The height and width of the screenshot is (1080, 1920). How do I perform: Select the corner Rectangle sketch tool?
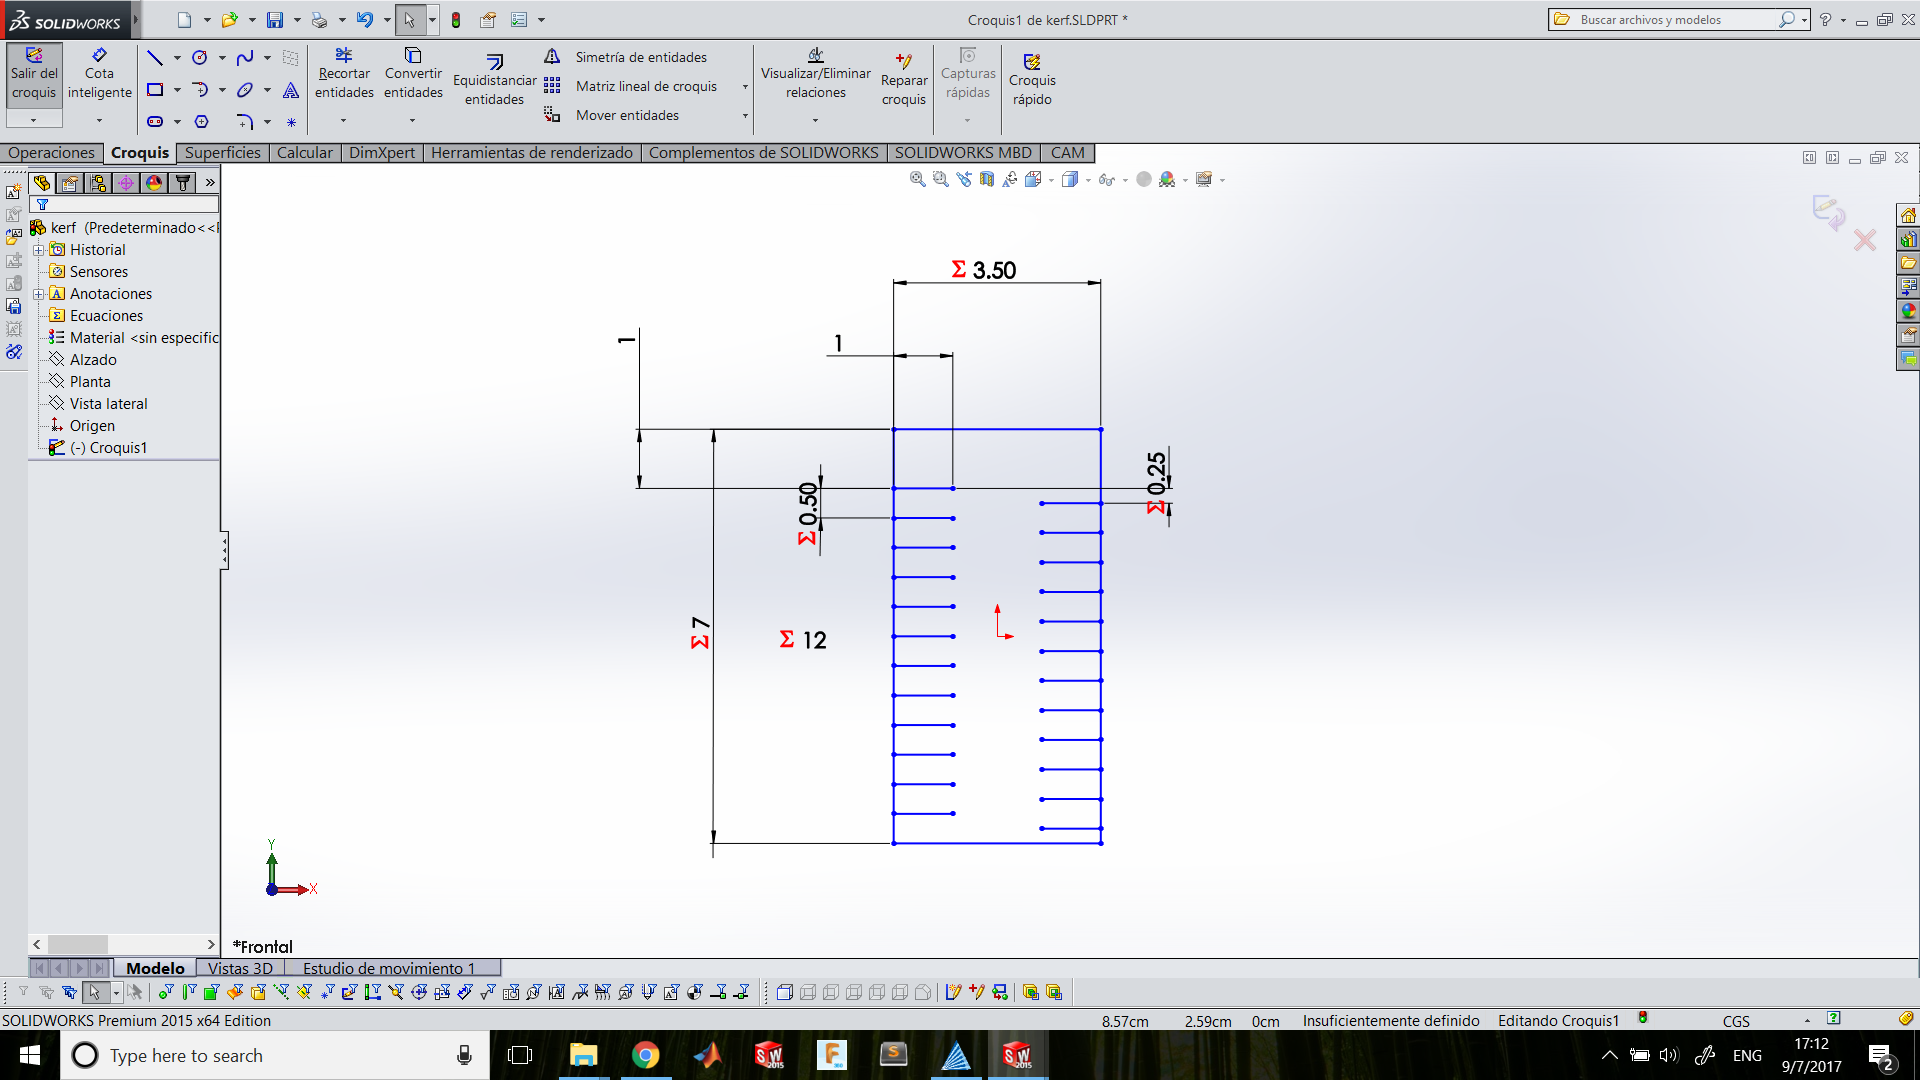[155, 90]
